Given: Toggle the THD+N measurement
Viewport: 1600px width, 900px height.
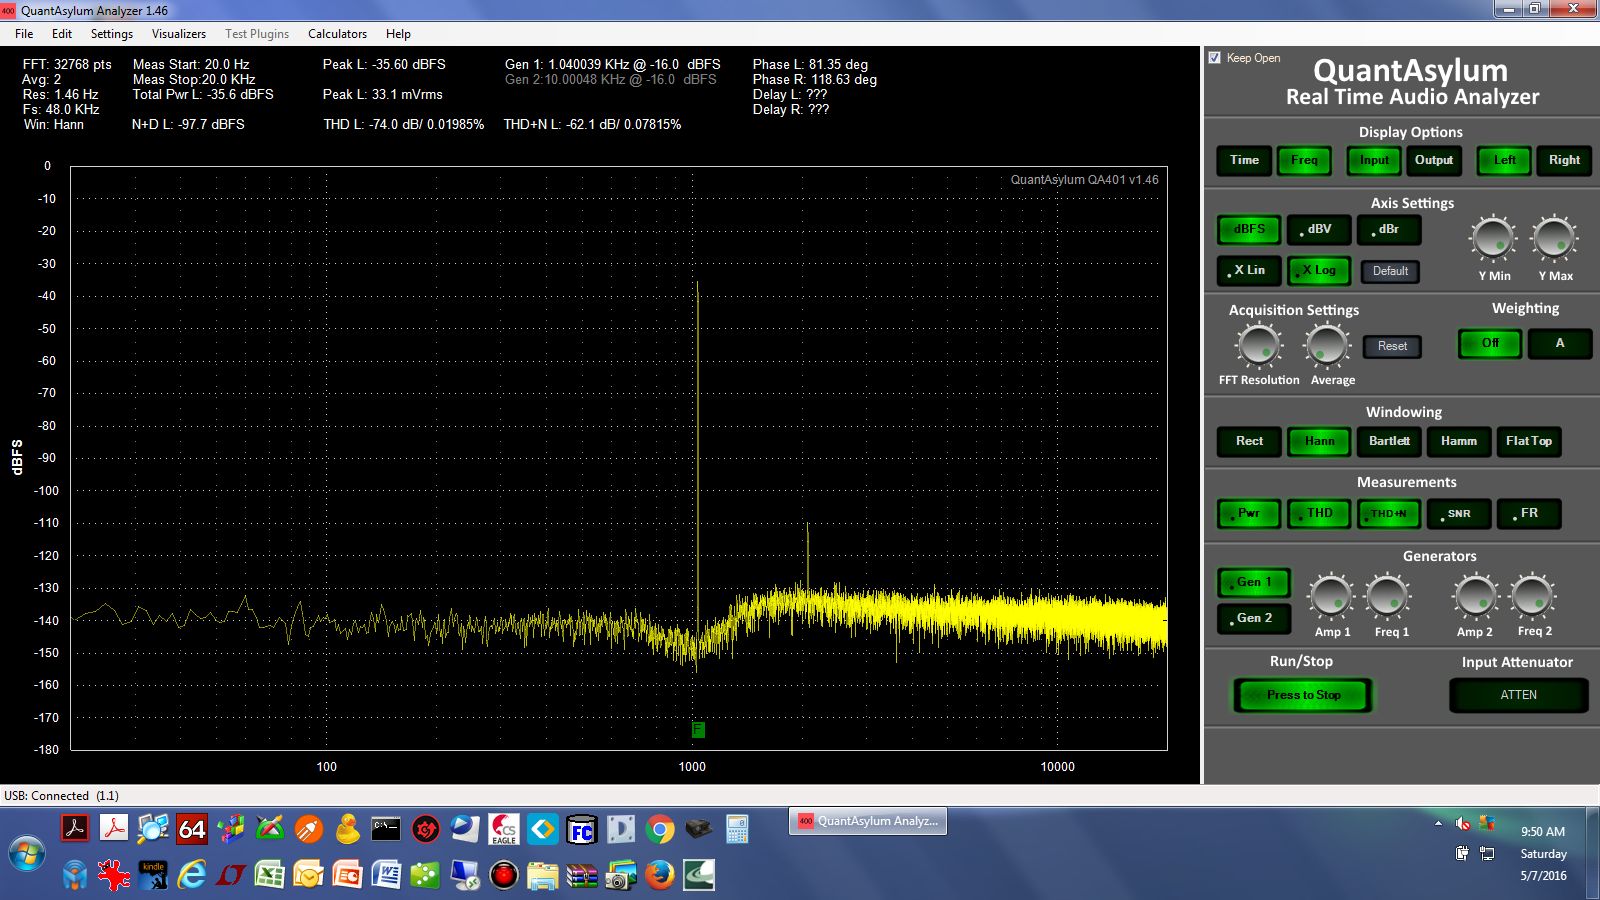Looking at the screenshot, I should coord(1389,514).
